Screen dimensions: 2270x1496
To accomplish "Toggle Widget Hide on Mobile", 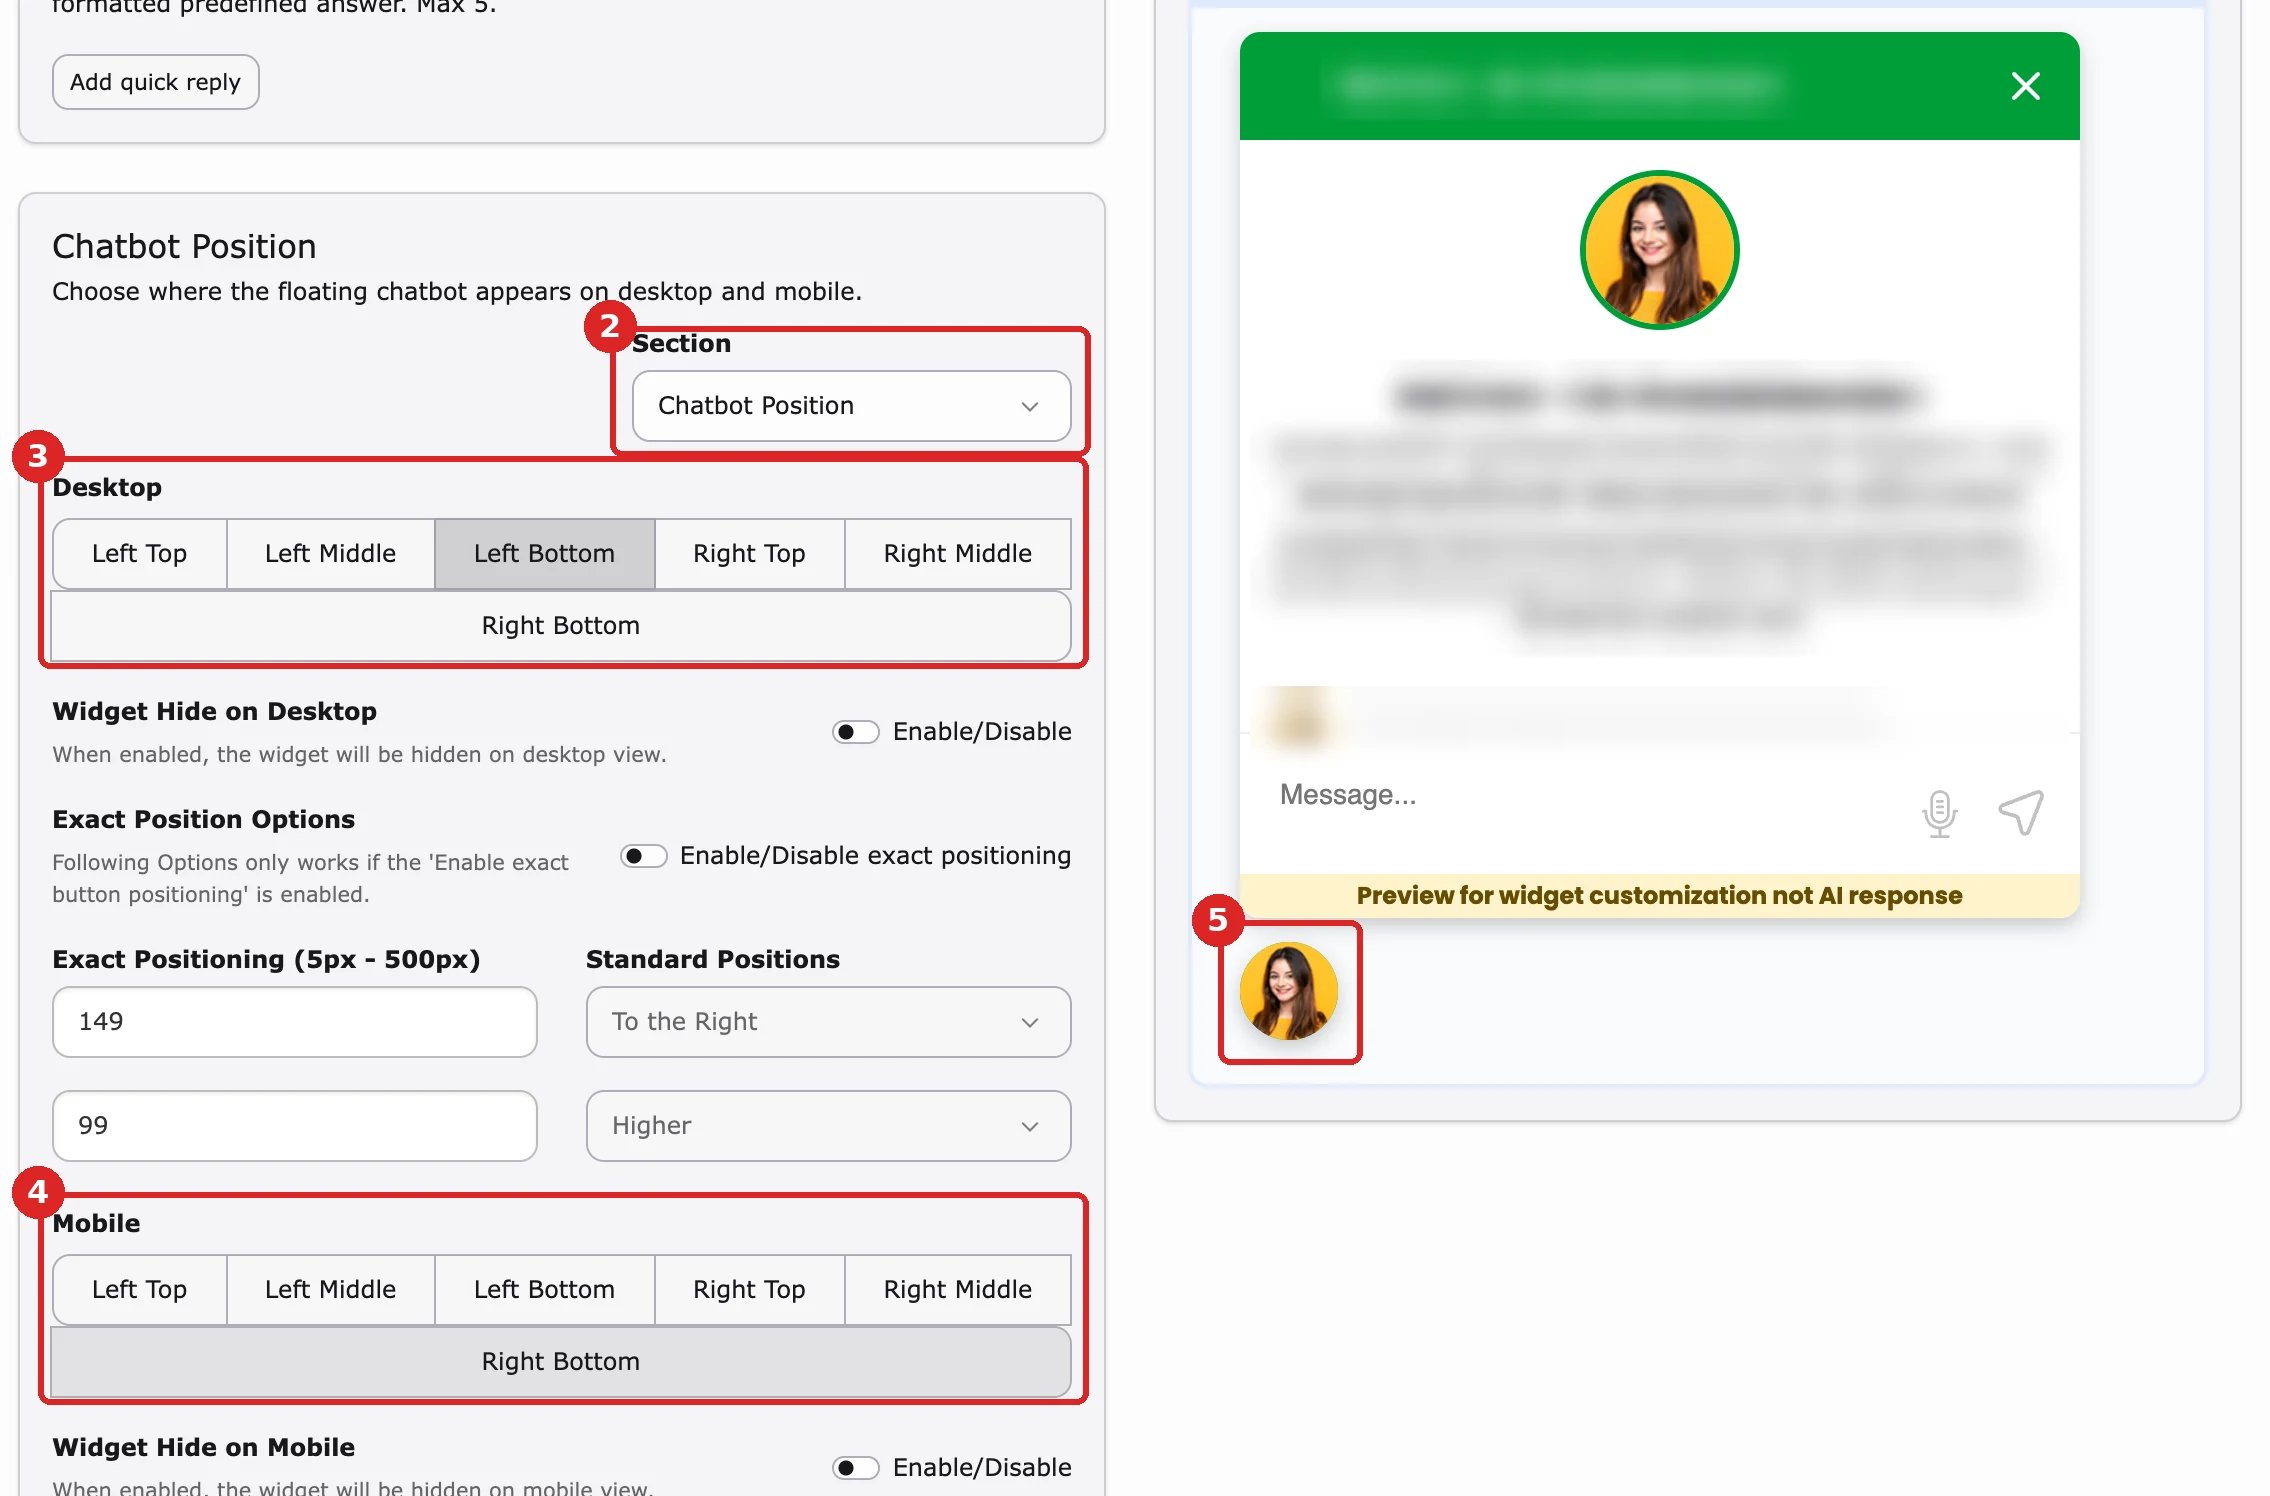I will point(855,1468).
